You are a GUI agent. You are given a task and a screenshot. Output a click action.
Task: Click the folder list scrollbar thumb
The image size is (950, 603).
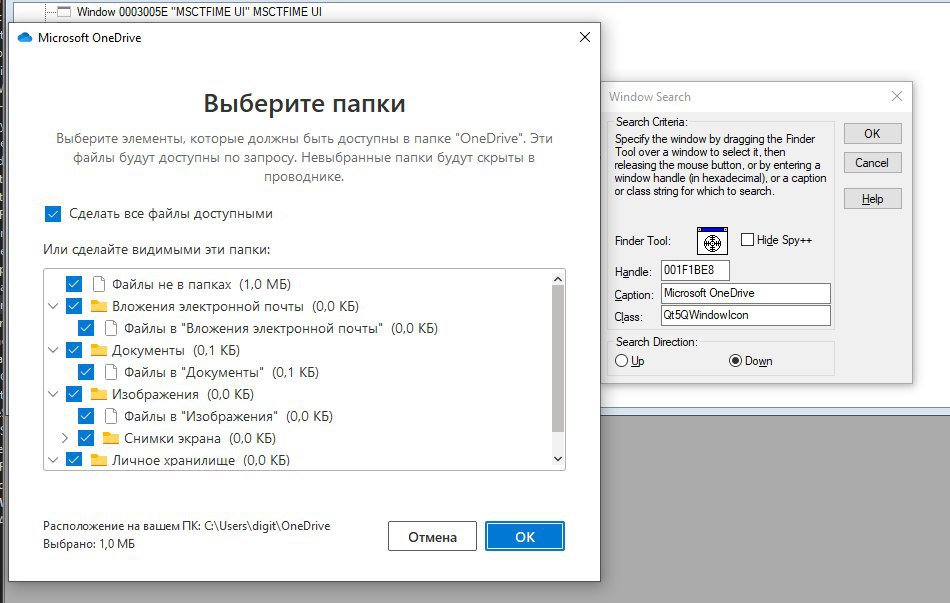pos(558,359)
